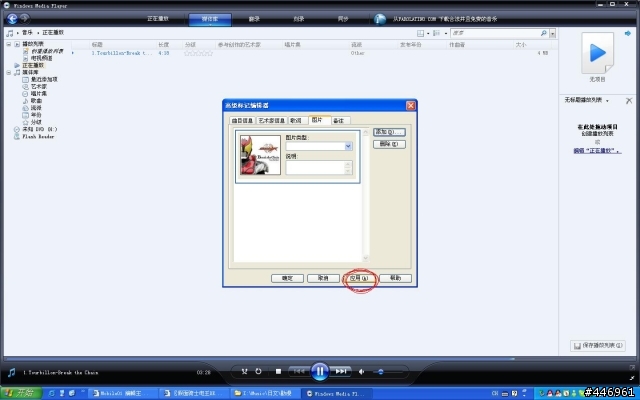Click the album art thumbnail in editor
This screenshot has width=640, height=400.
click(x=260, y=155)
